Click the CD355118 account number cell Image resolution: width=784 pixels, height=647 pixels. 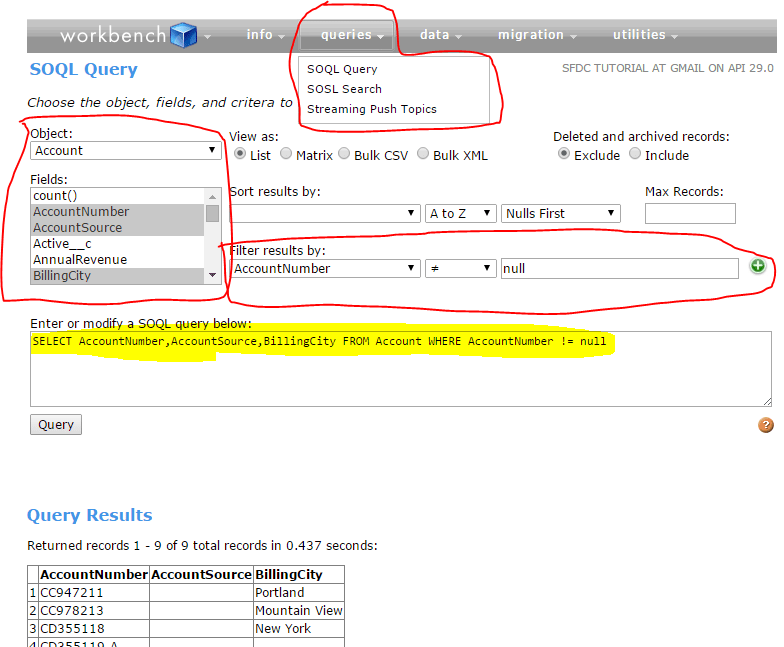click(94, 628)
